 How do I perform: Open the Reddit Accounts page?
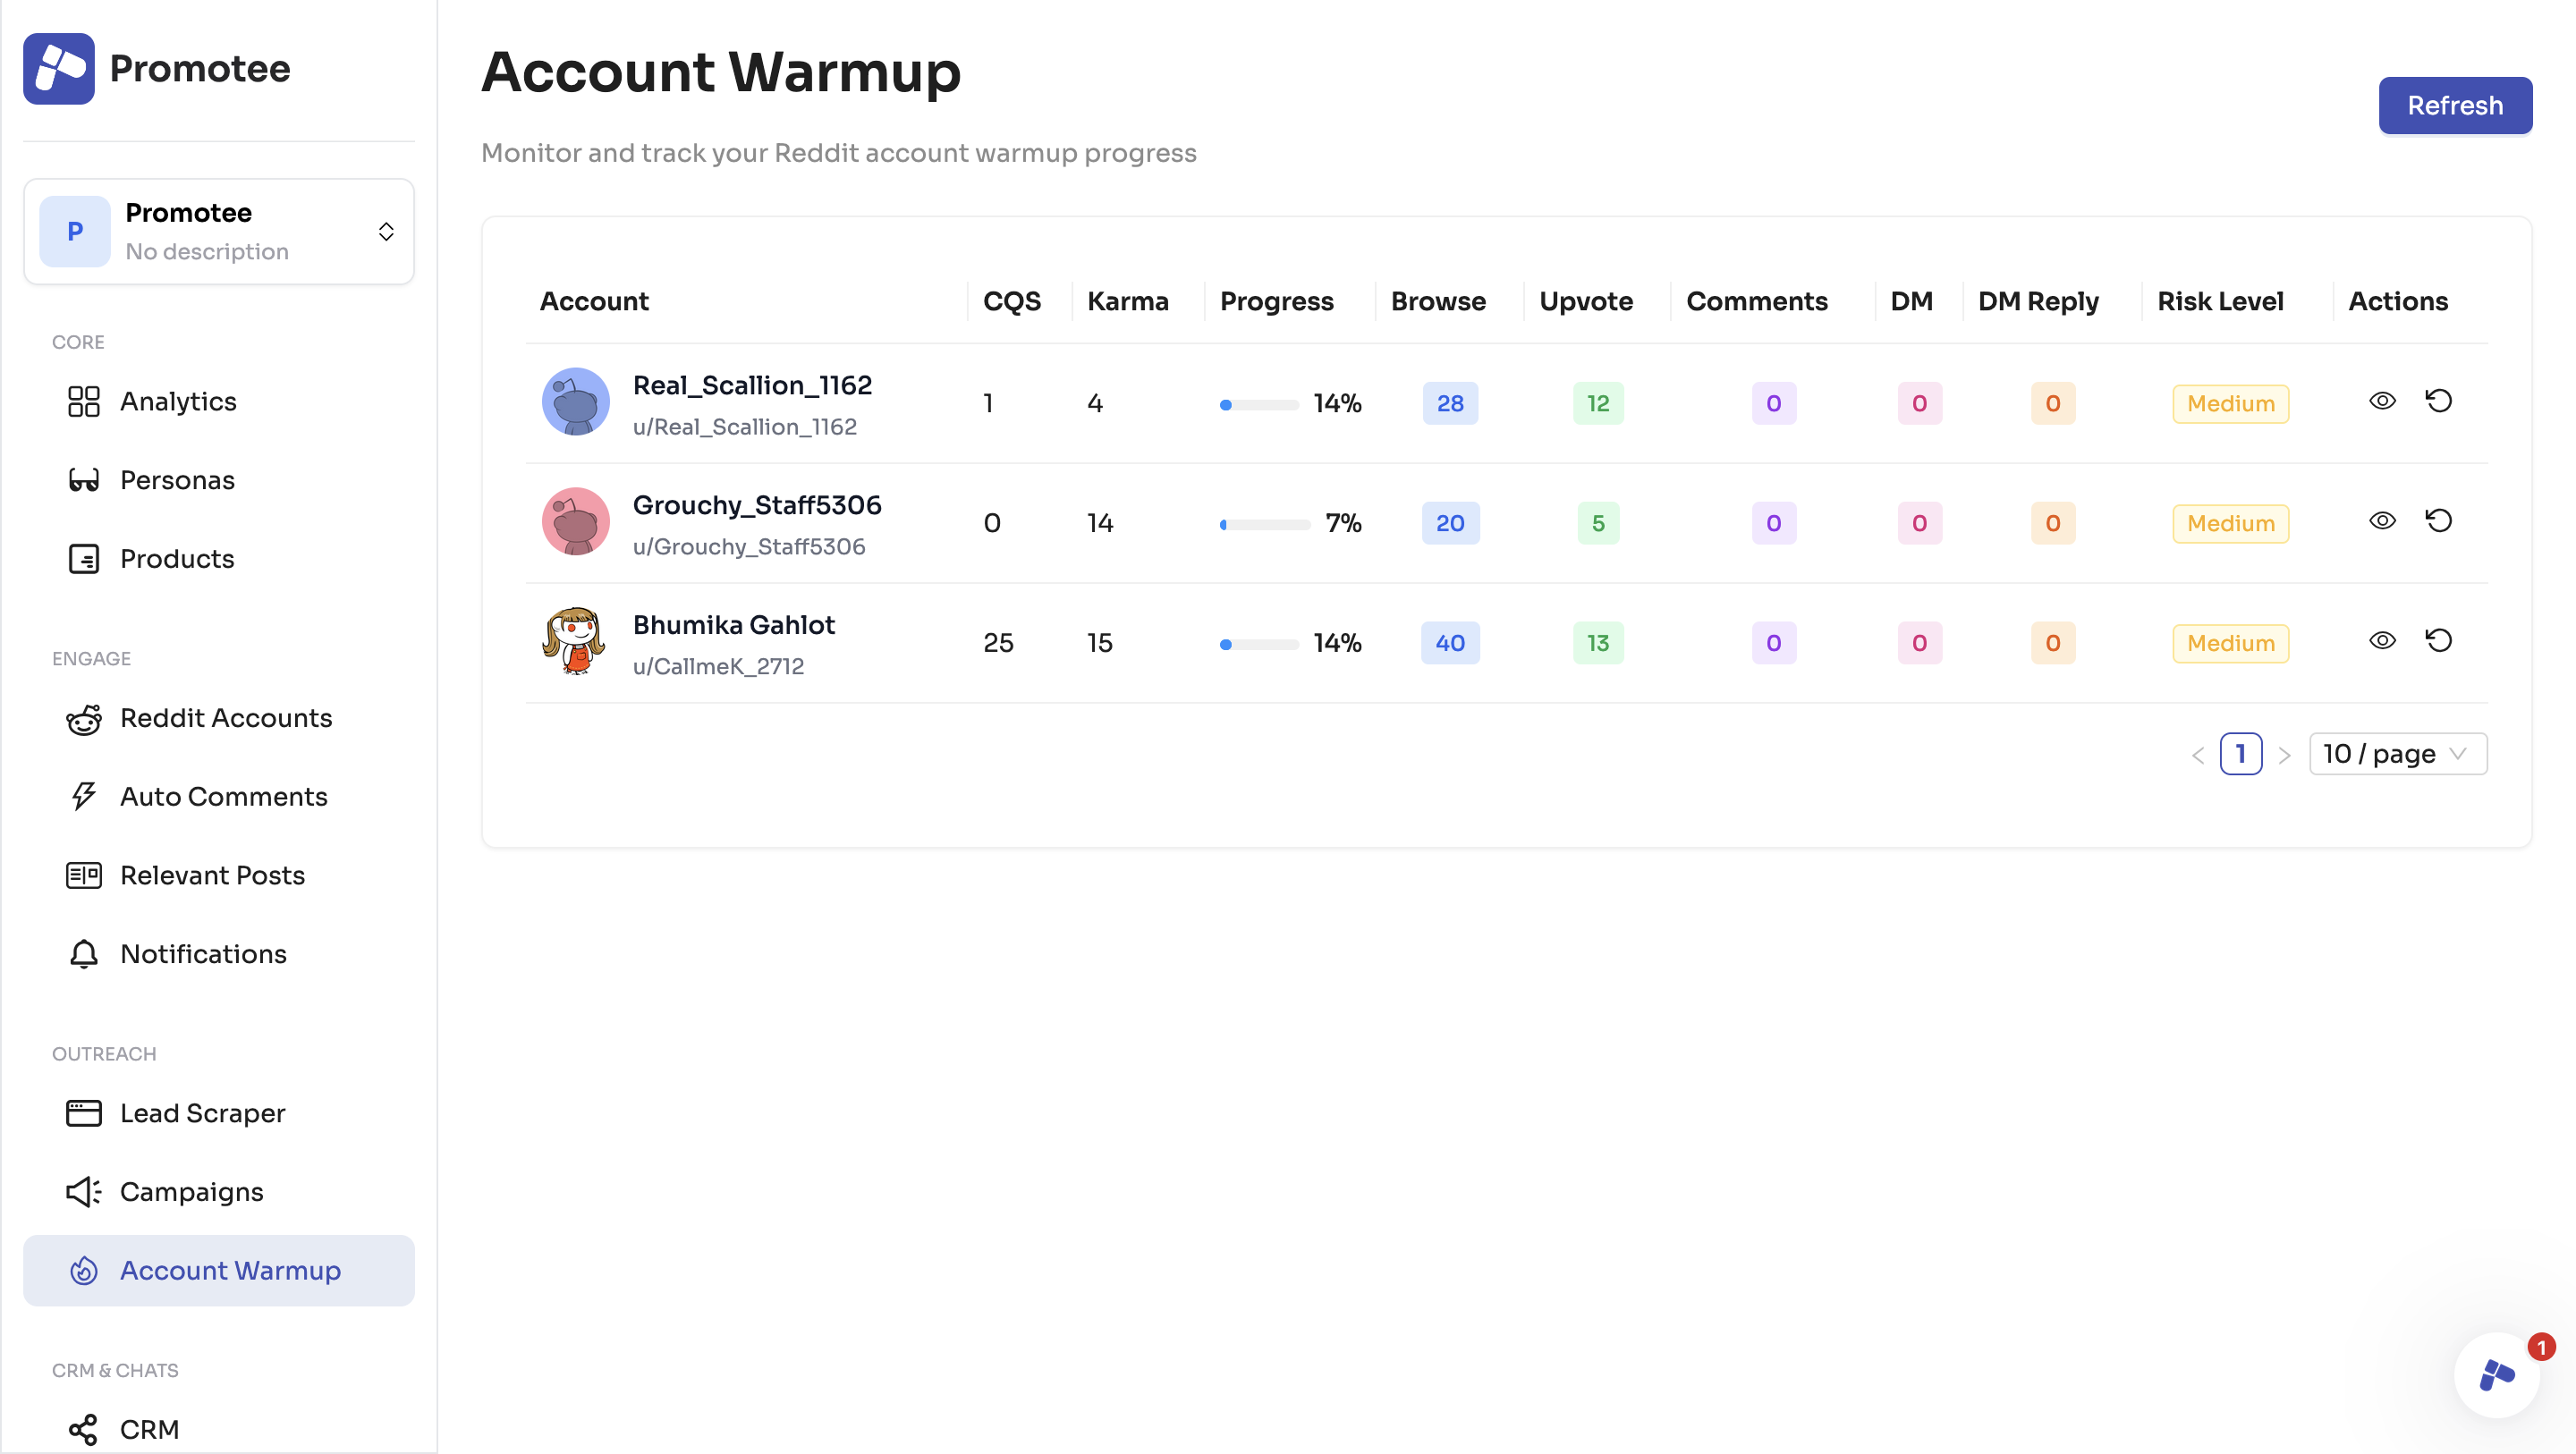(218, 718)
